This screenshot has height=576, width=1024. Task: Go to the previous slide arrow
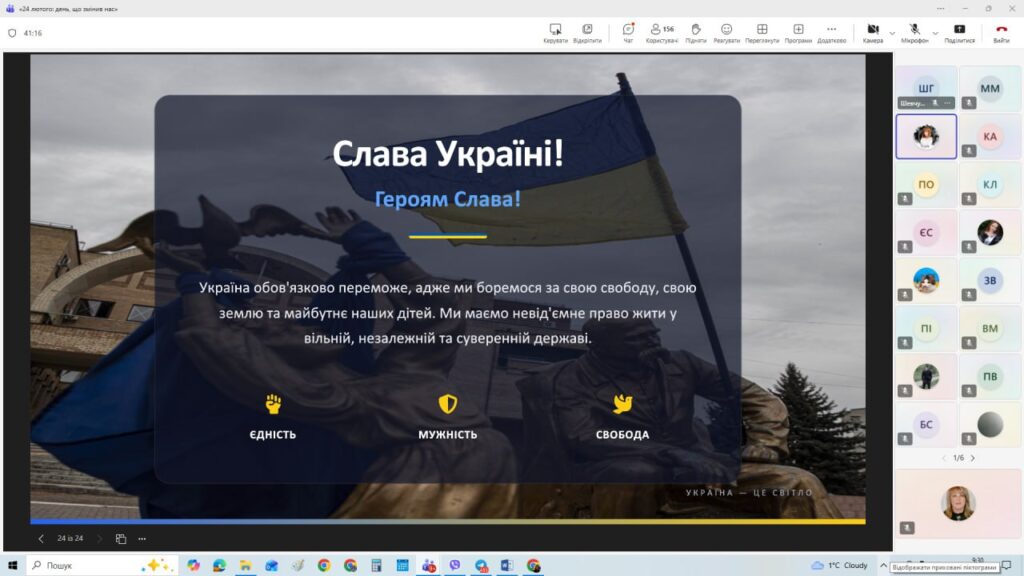[41, 538]
